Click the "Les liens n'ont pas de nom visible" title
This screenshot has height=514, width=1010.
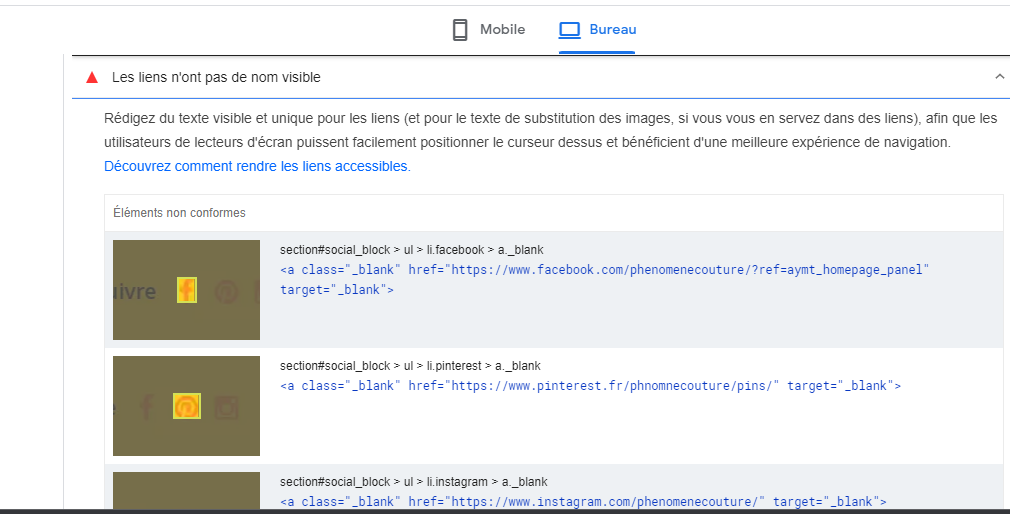[216, 77]
